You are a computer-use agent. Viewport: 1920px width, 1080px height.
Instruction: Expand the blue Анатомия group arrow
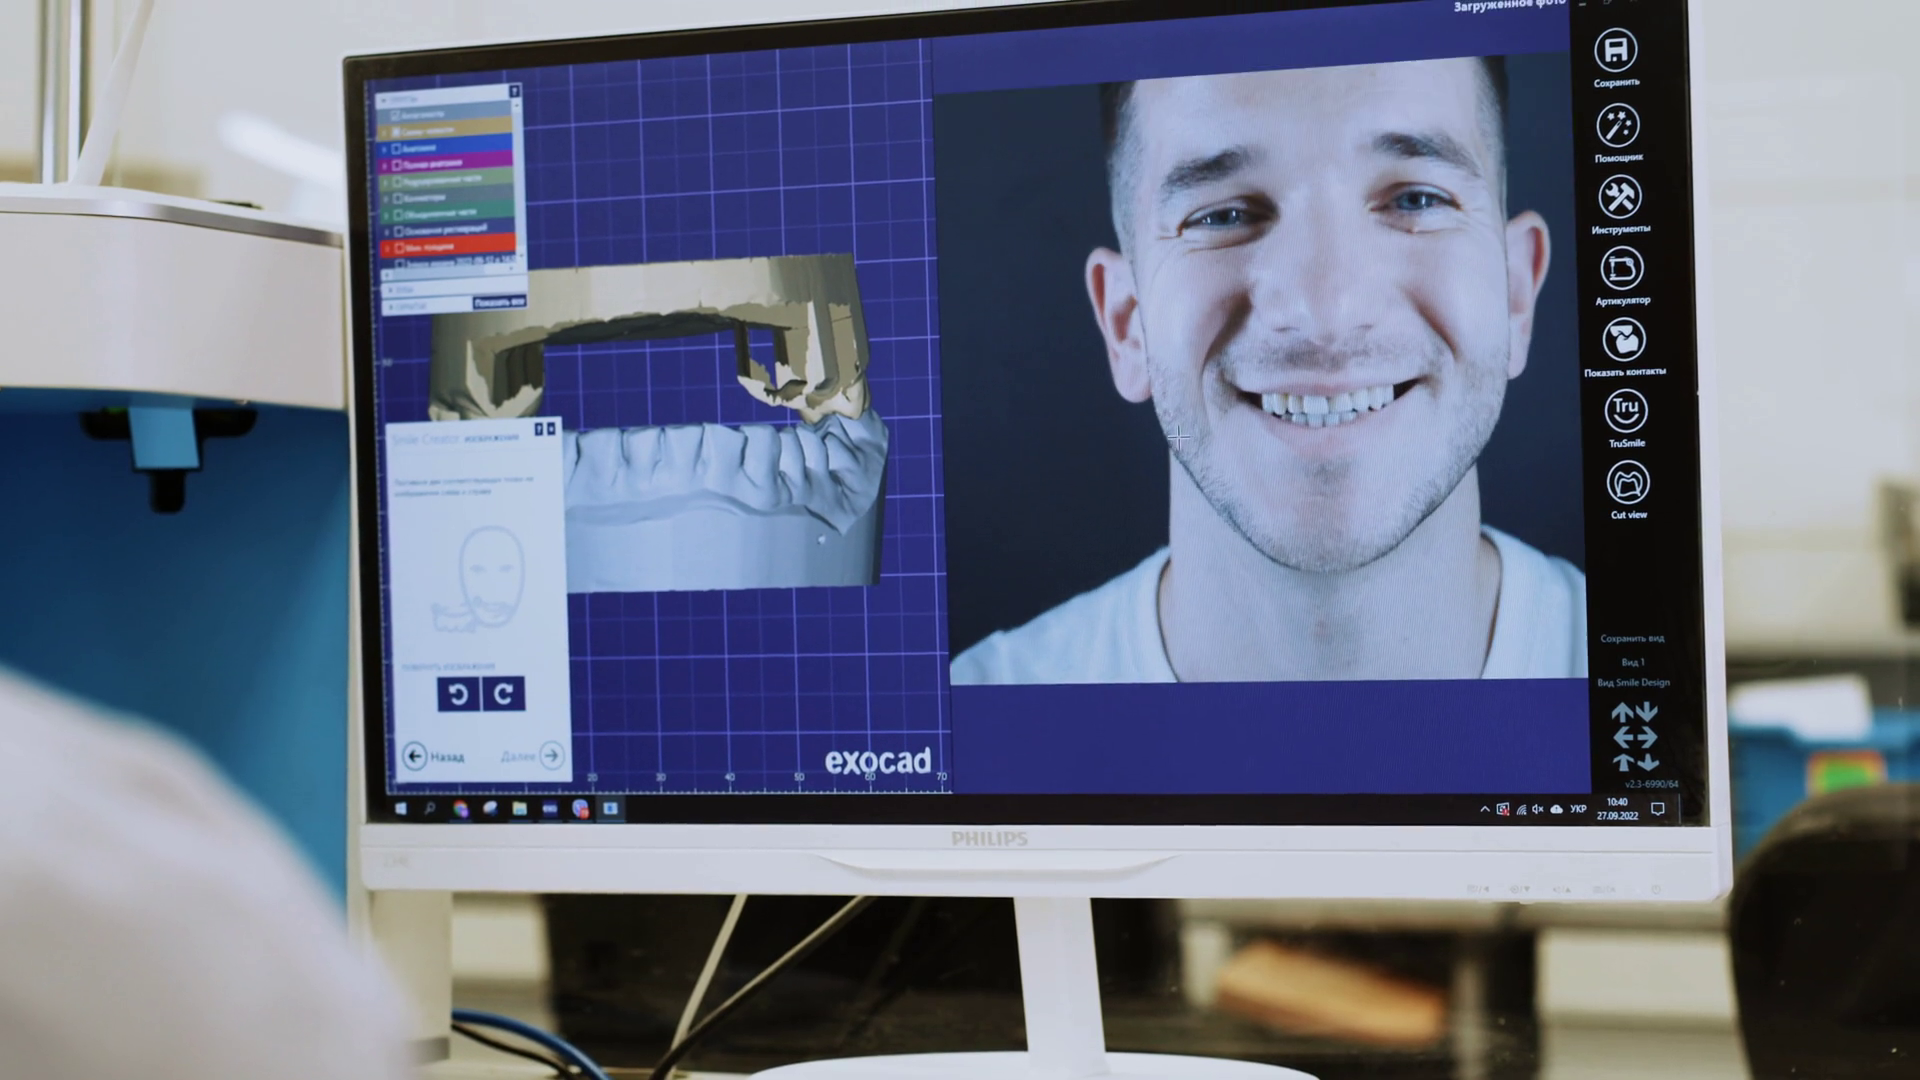click(384, 149)
